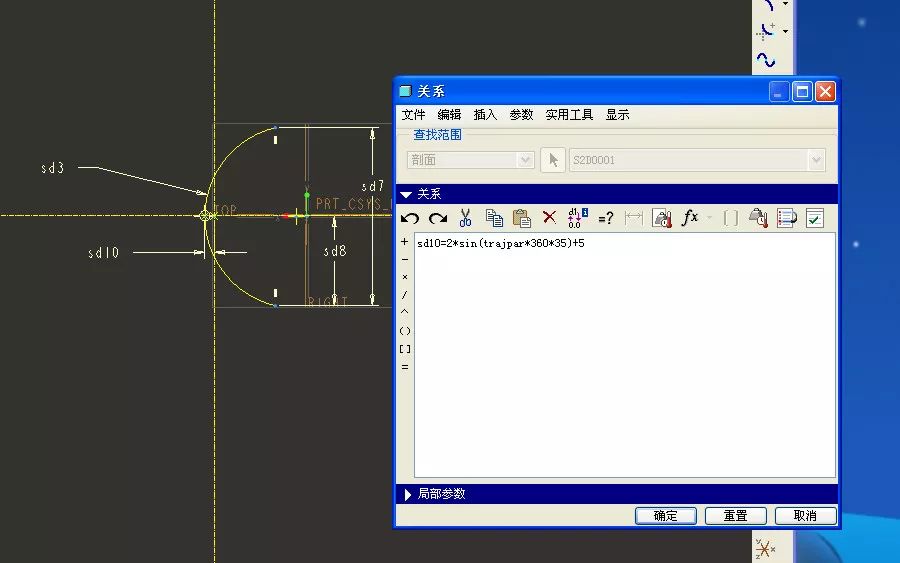The height and width of the screenshot is (563, 900).
Task: Select the sd7 dimension label in sketch
Action: click(372, 186)
